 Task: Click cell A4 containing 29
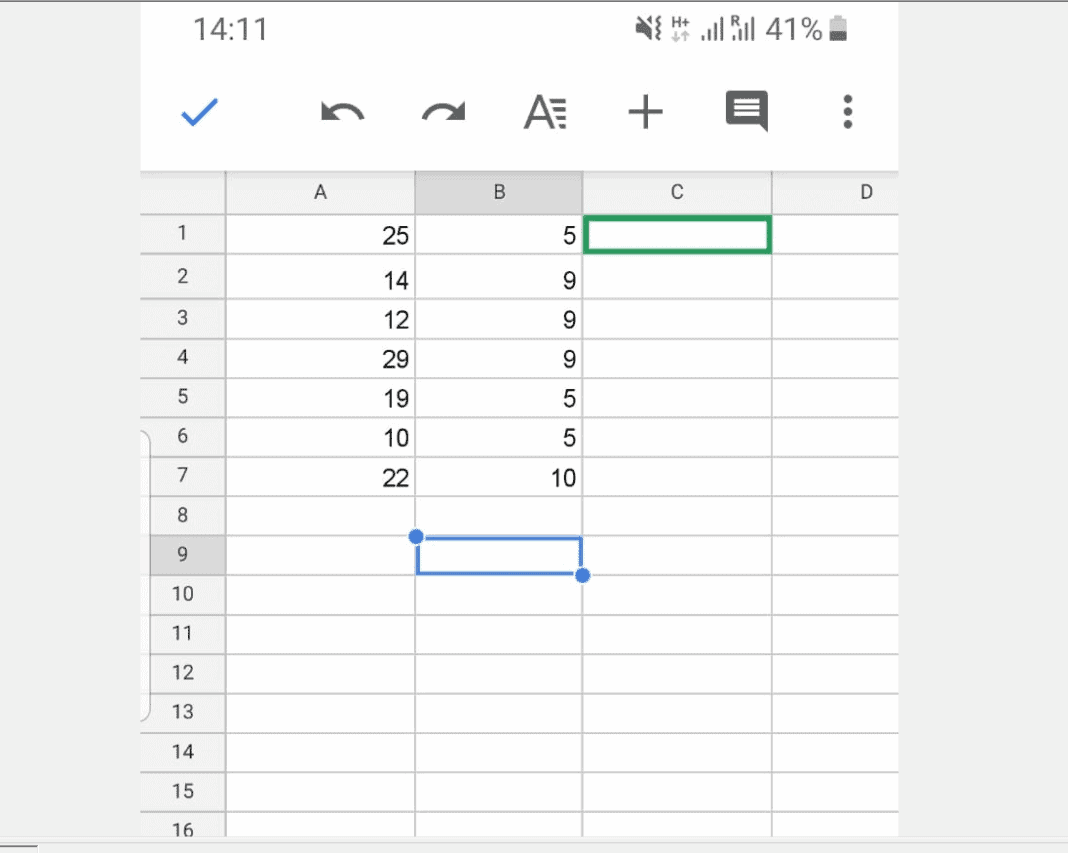click(x=320, y=359)
